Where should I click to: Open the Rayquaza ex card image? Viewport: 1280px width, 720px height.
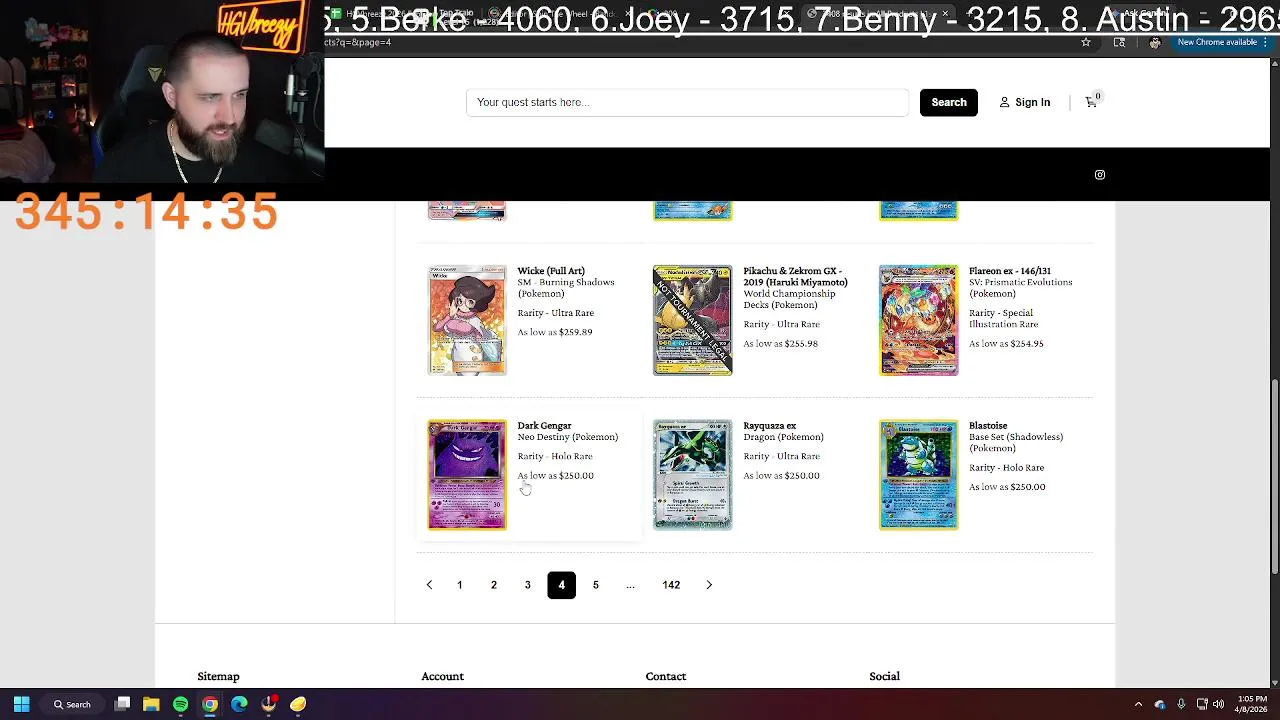[x=692, y=475]
